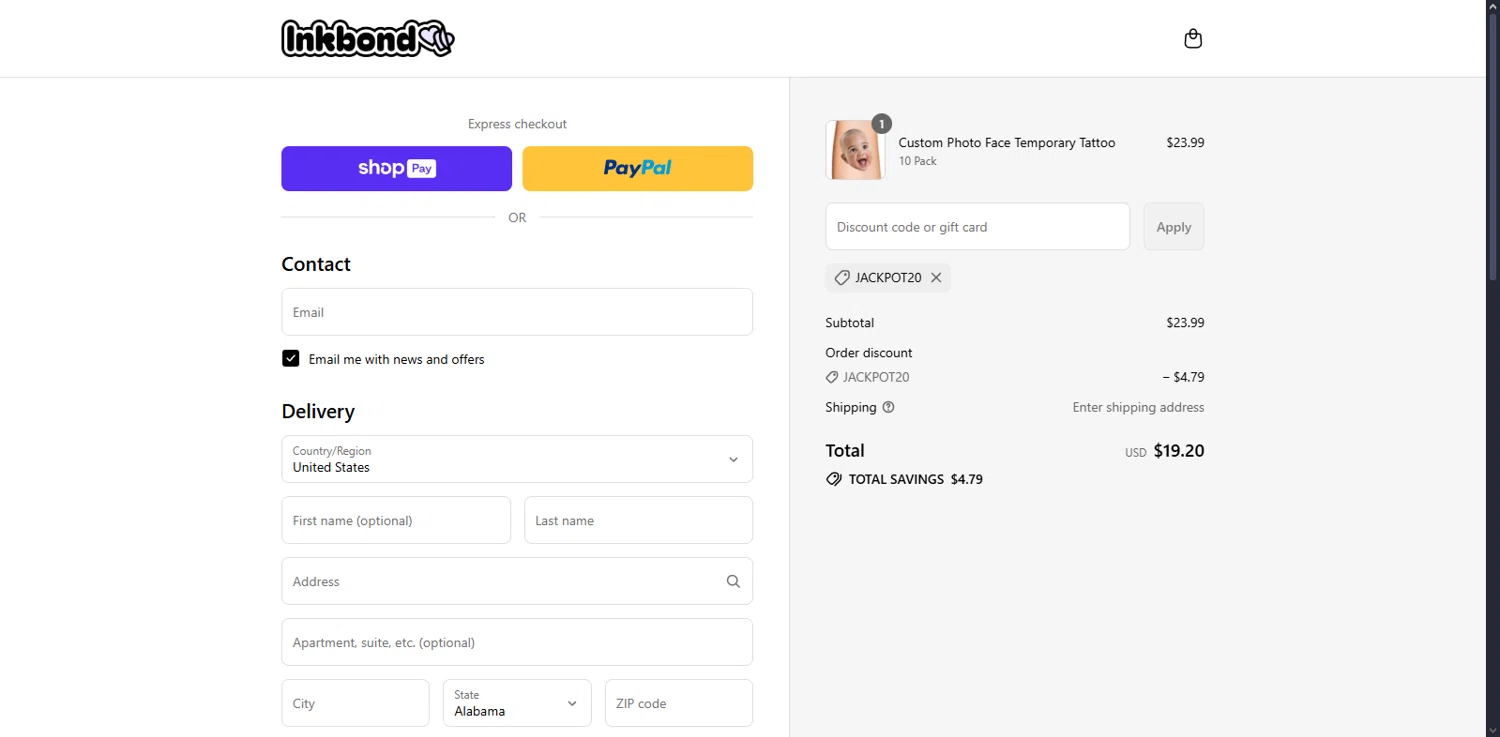Click the $19.20 total amount

click(x=1179, y=451)
